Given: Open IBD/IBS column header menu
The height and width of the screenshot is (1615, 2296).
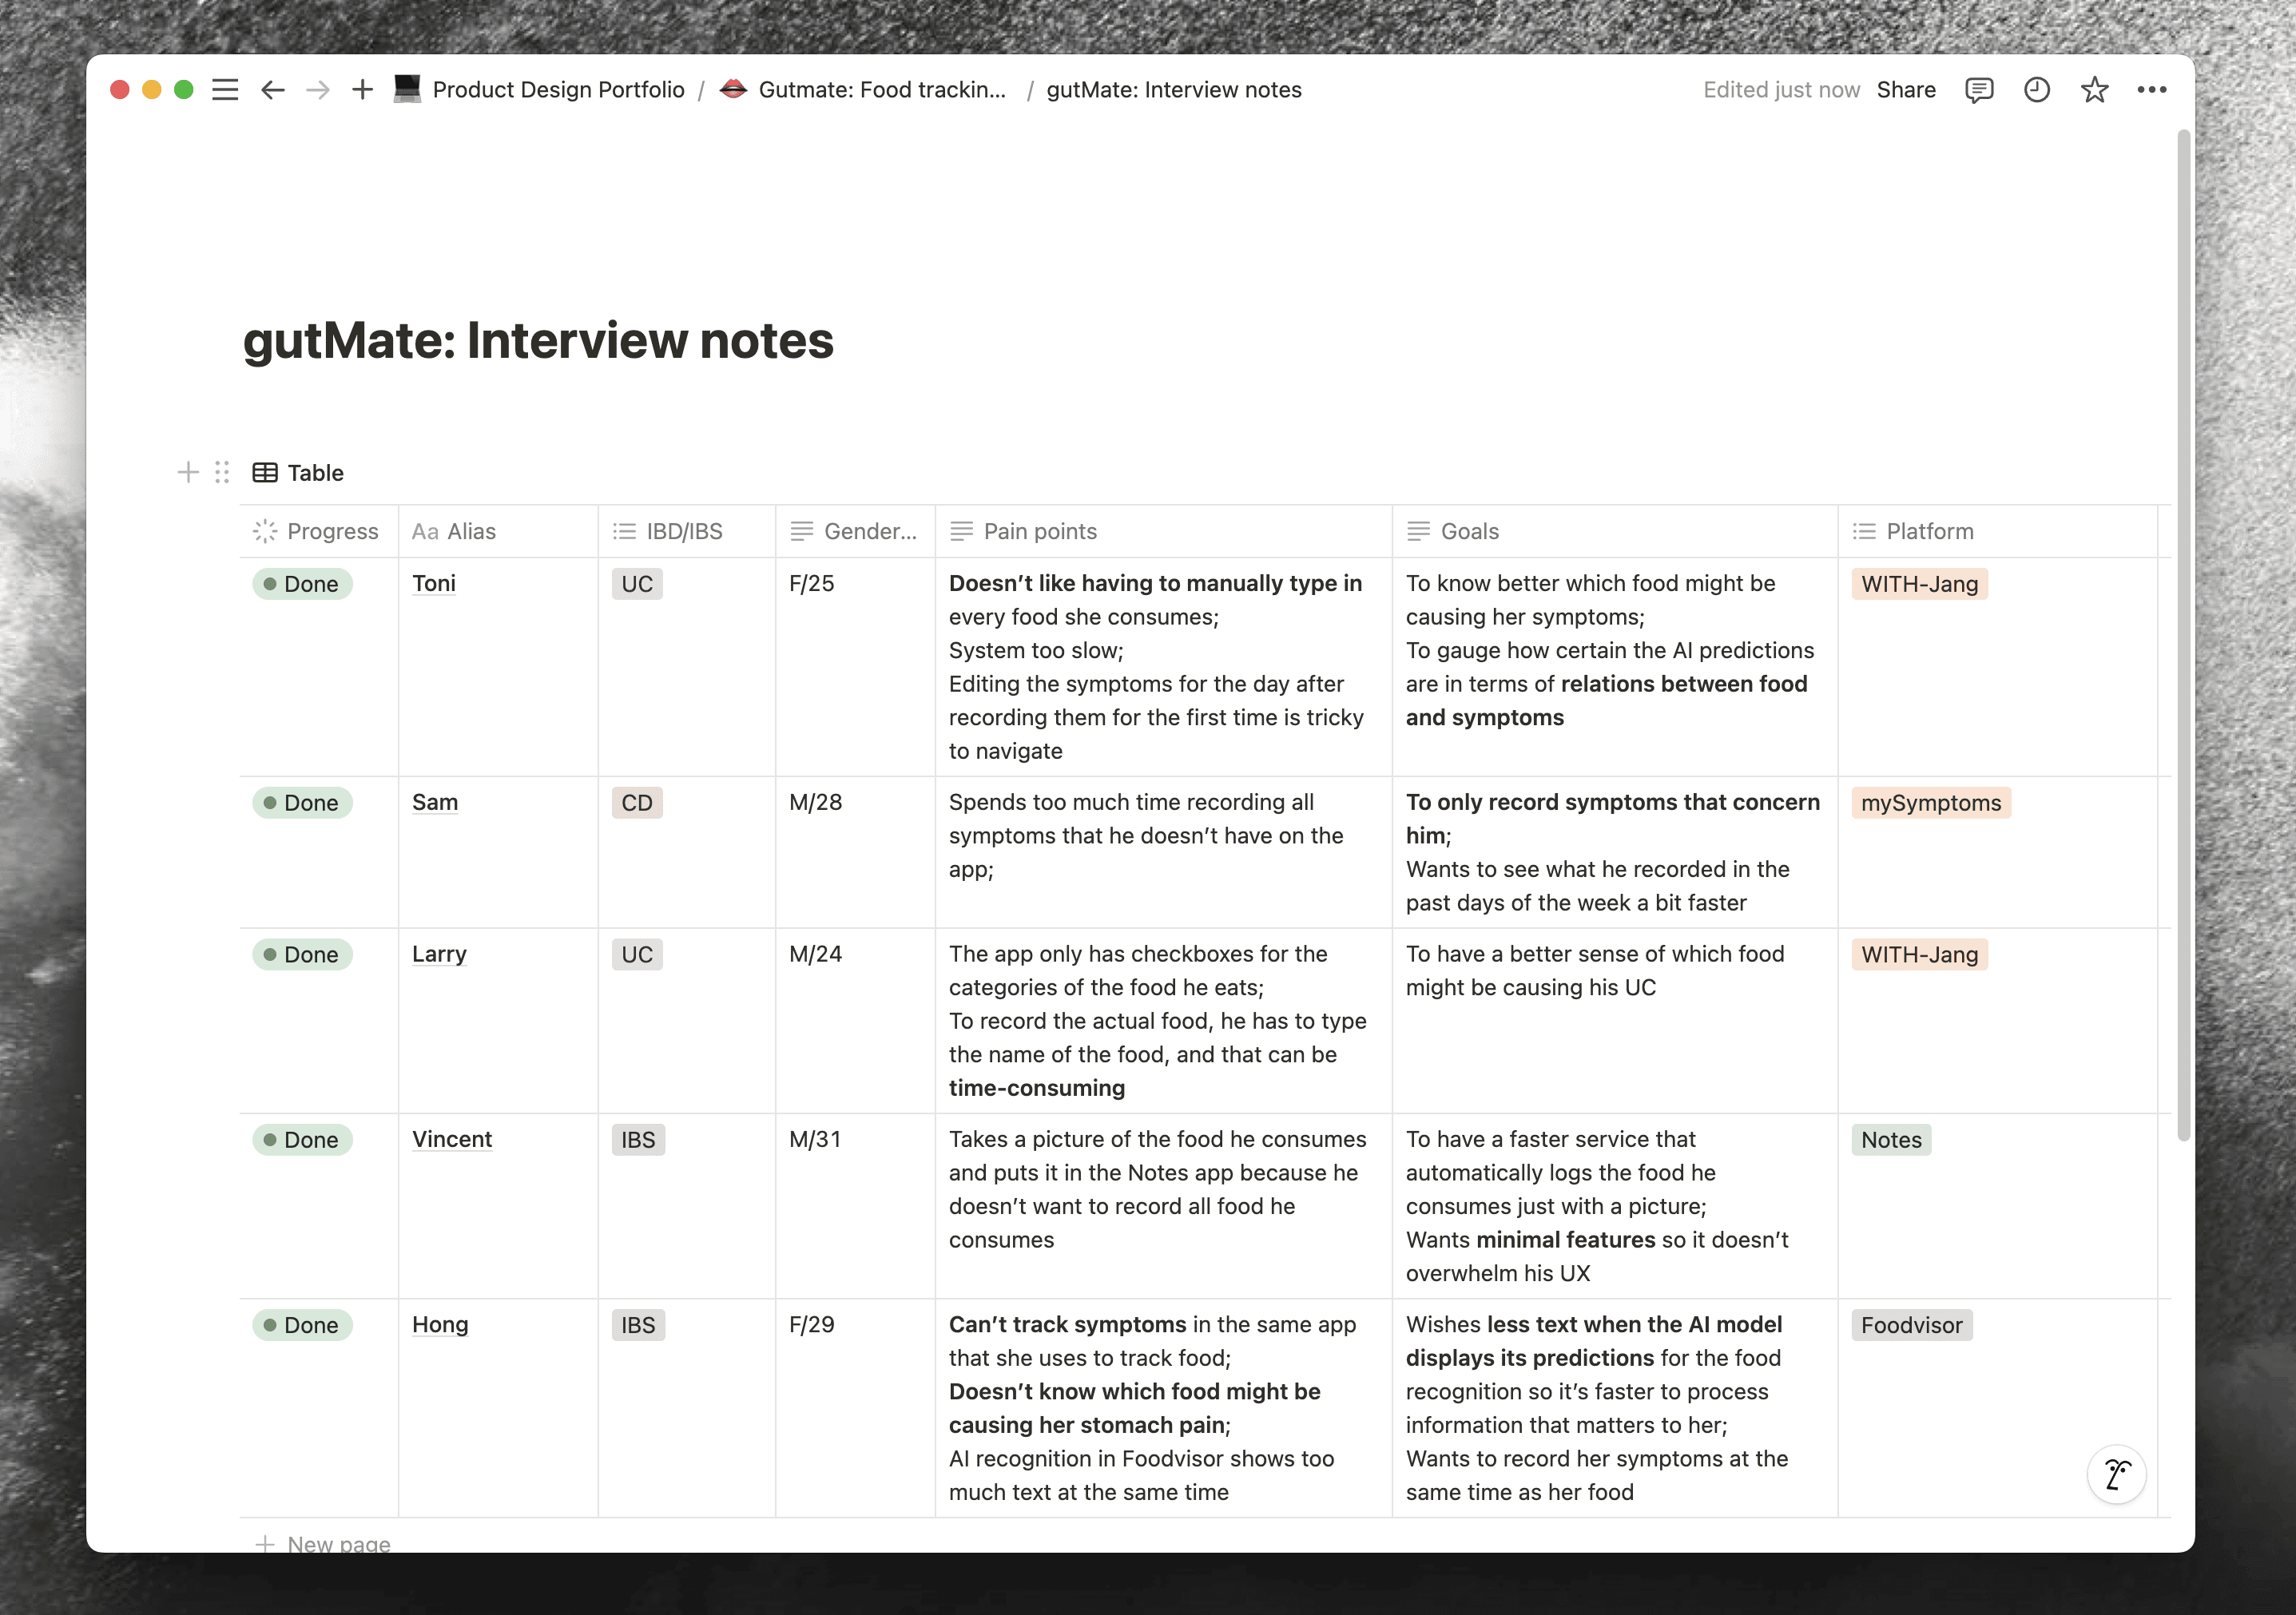Looking at the screenshot, I should tap(687, 531).
